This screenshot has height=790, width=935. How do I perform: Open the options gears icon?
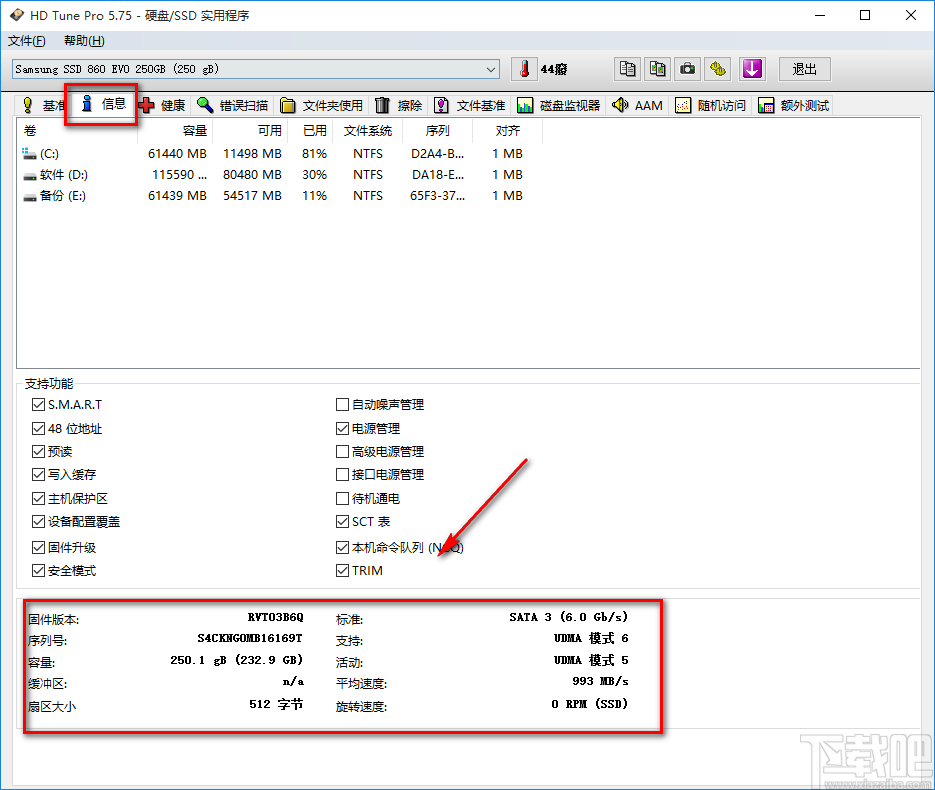717,69
